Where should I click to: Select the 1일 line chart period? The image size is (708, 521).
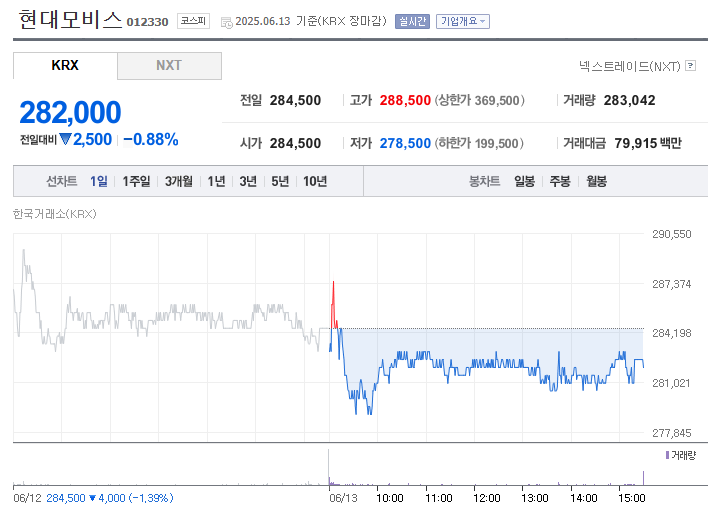pyautogui.click(x=98, y=181)
